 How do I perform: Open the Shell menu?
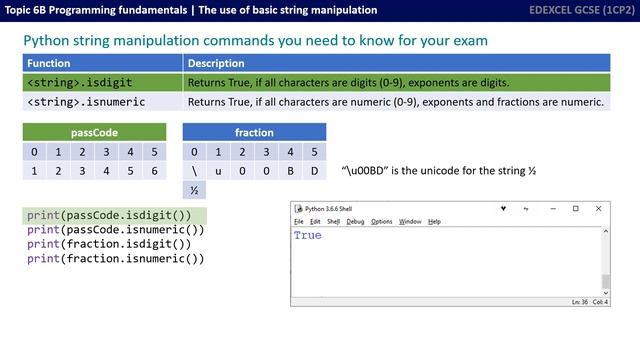(333, 222)
